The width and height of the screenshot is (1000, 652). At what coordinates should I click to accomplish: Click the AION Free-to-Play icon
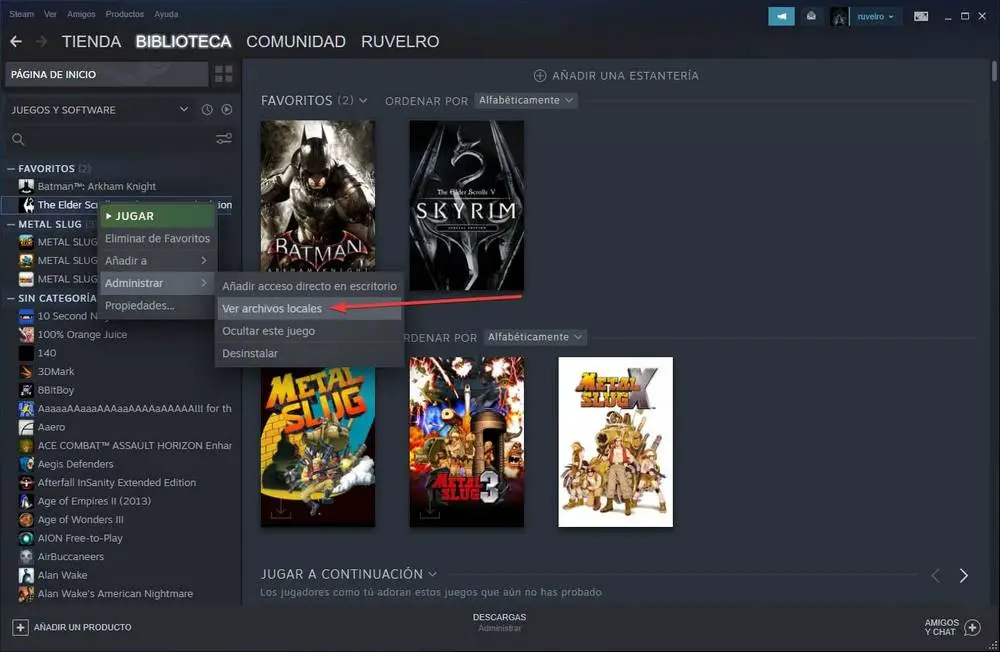pyautogui.click(x=26, y=538)
